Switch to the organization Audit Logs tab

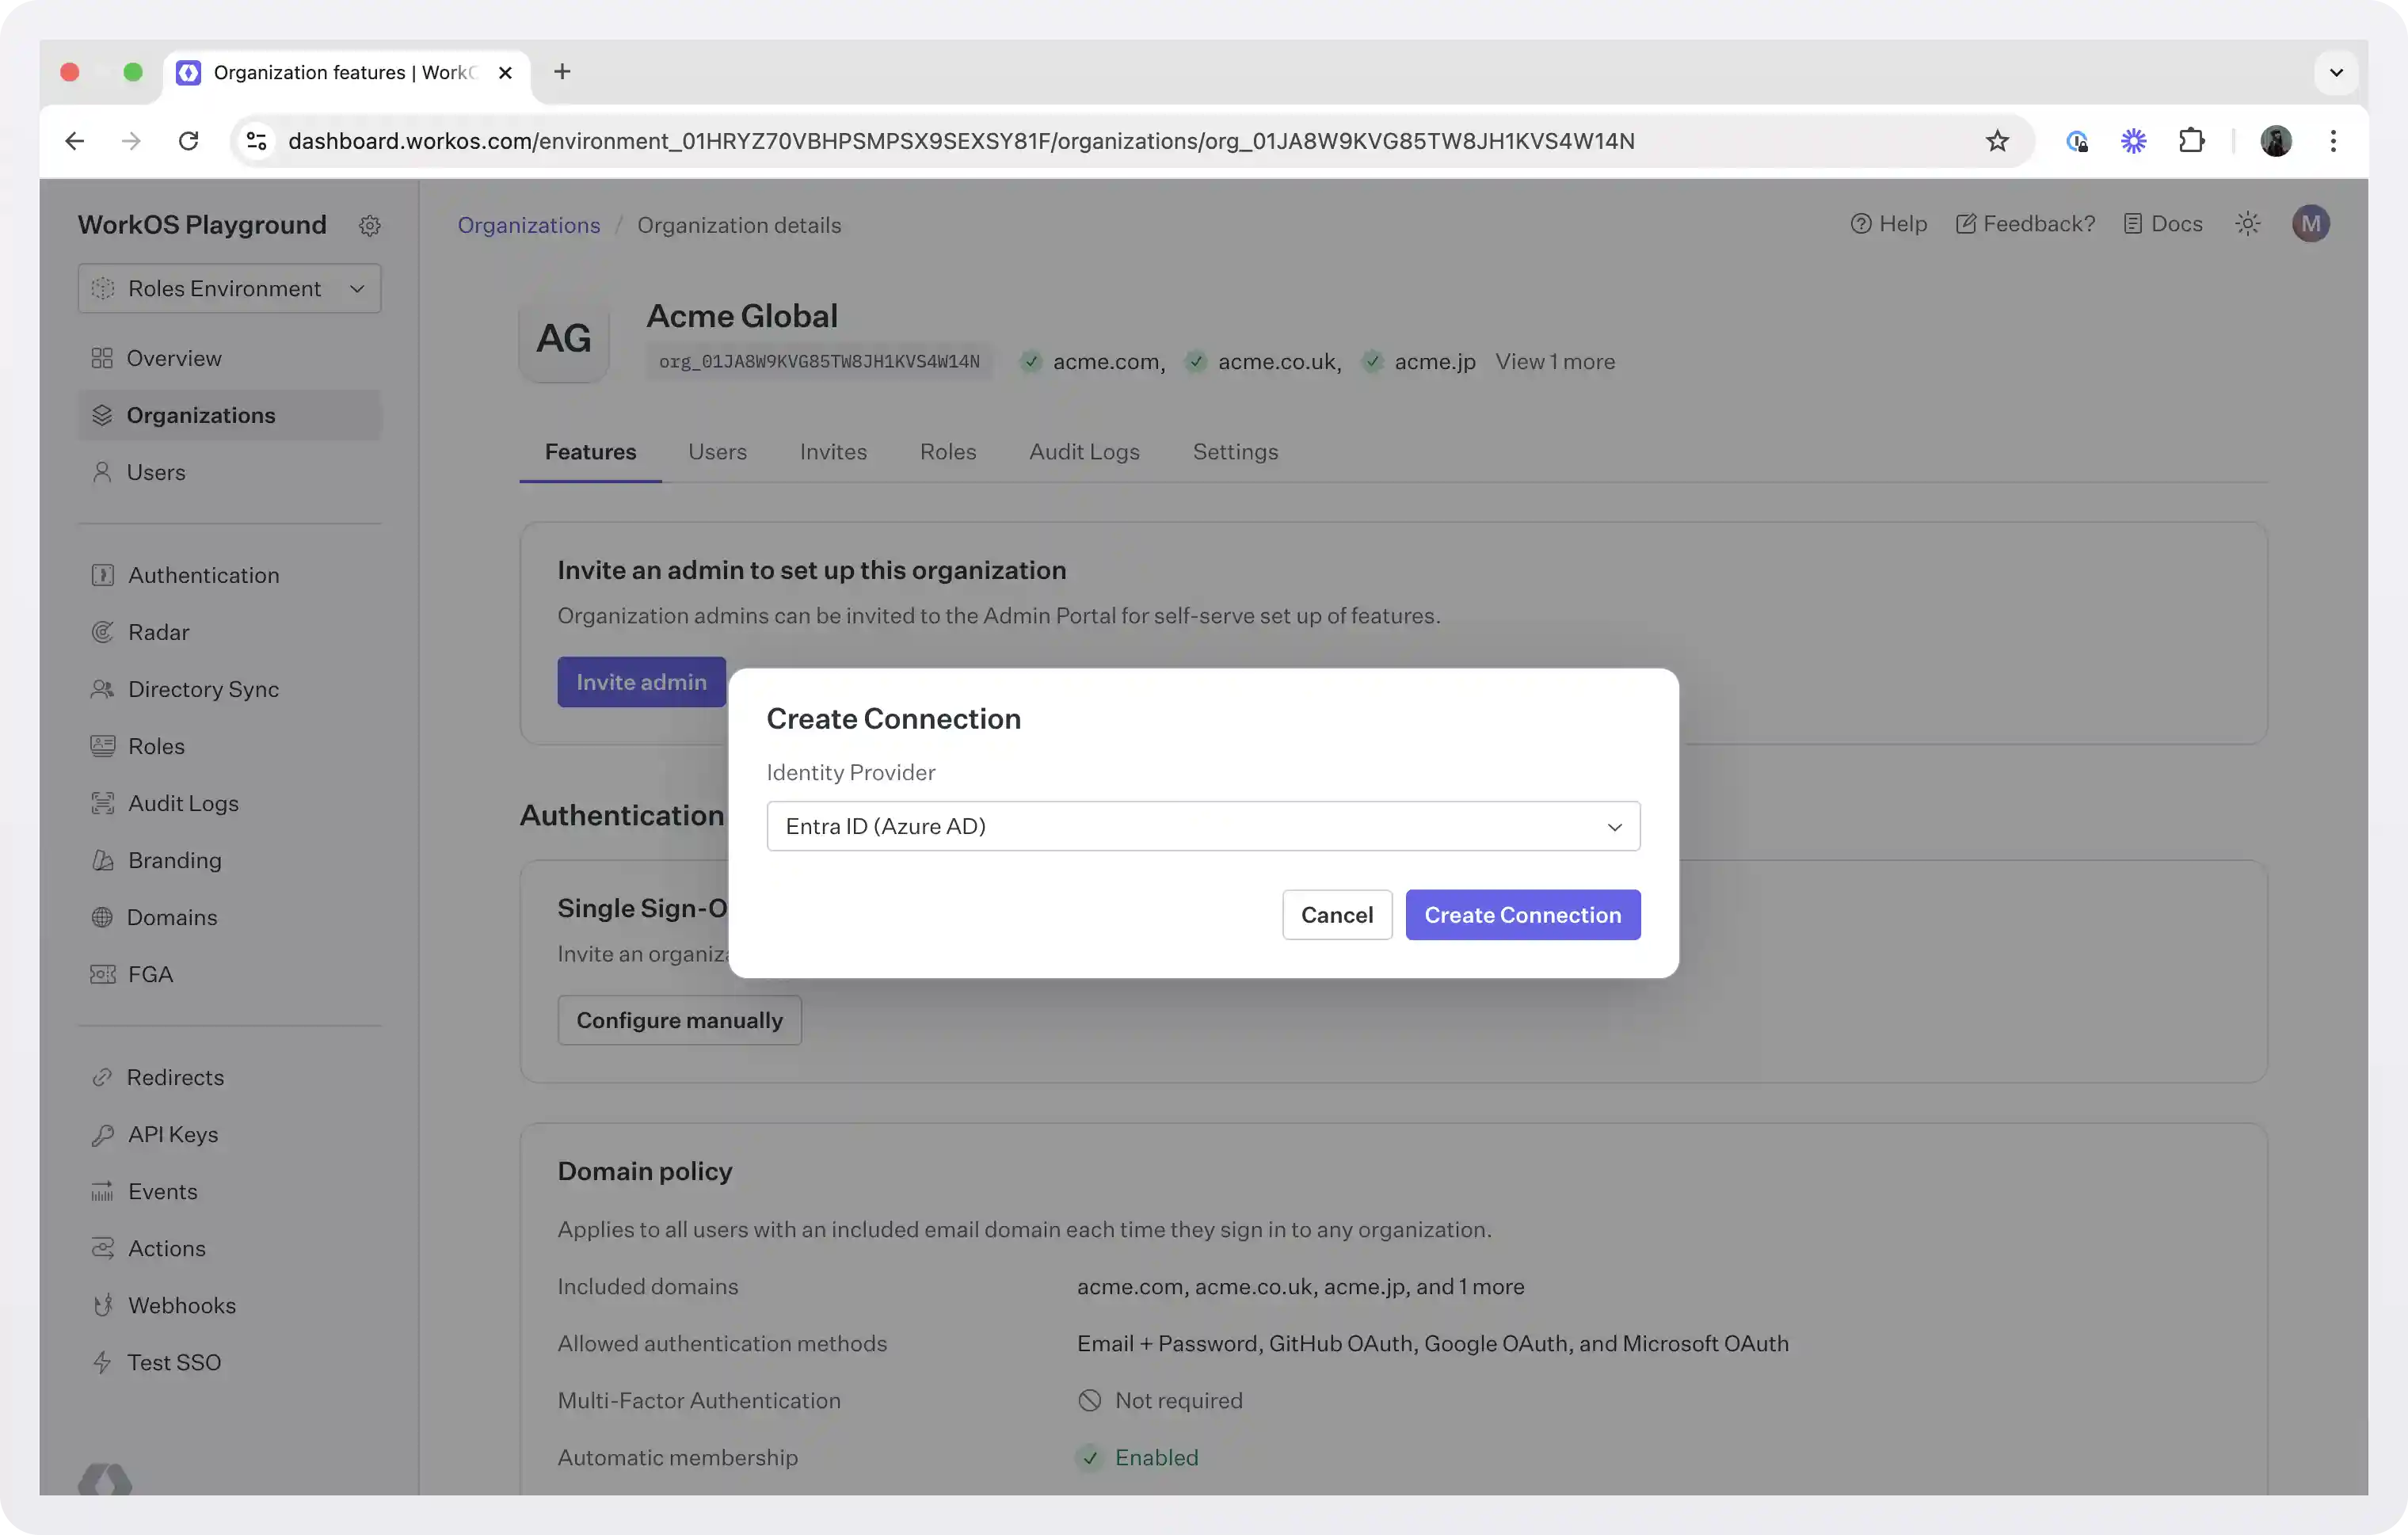[1084, 452]
